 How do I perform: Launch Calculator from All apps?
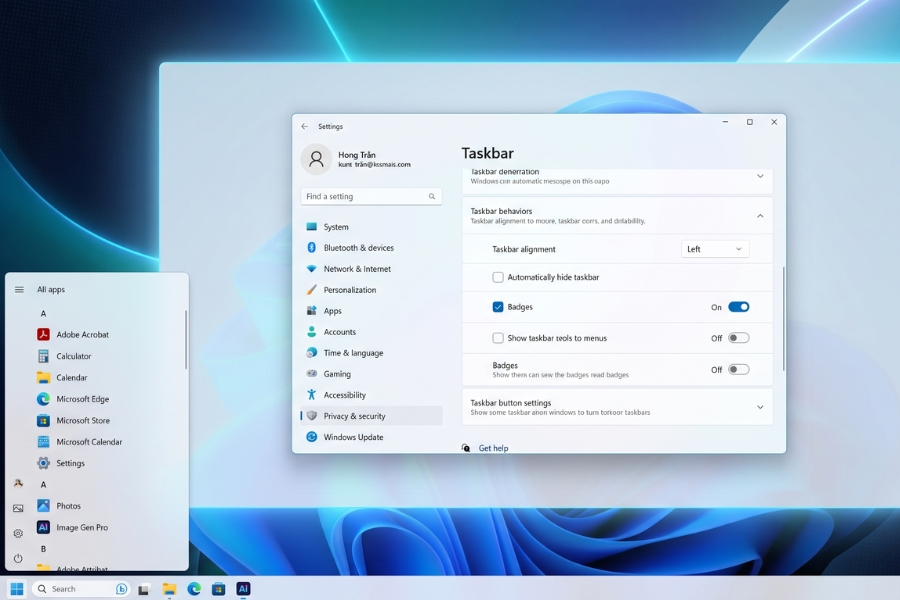(64, 356)
